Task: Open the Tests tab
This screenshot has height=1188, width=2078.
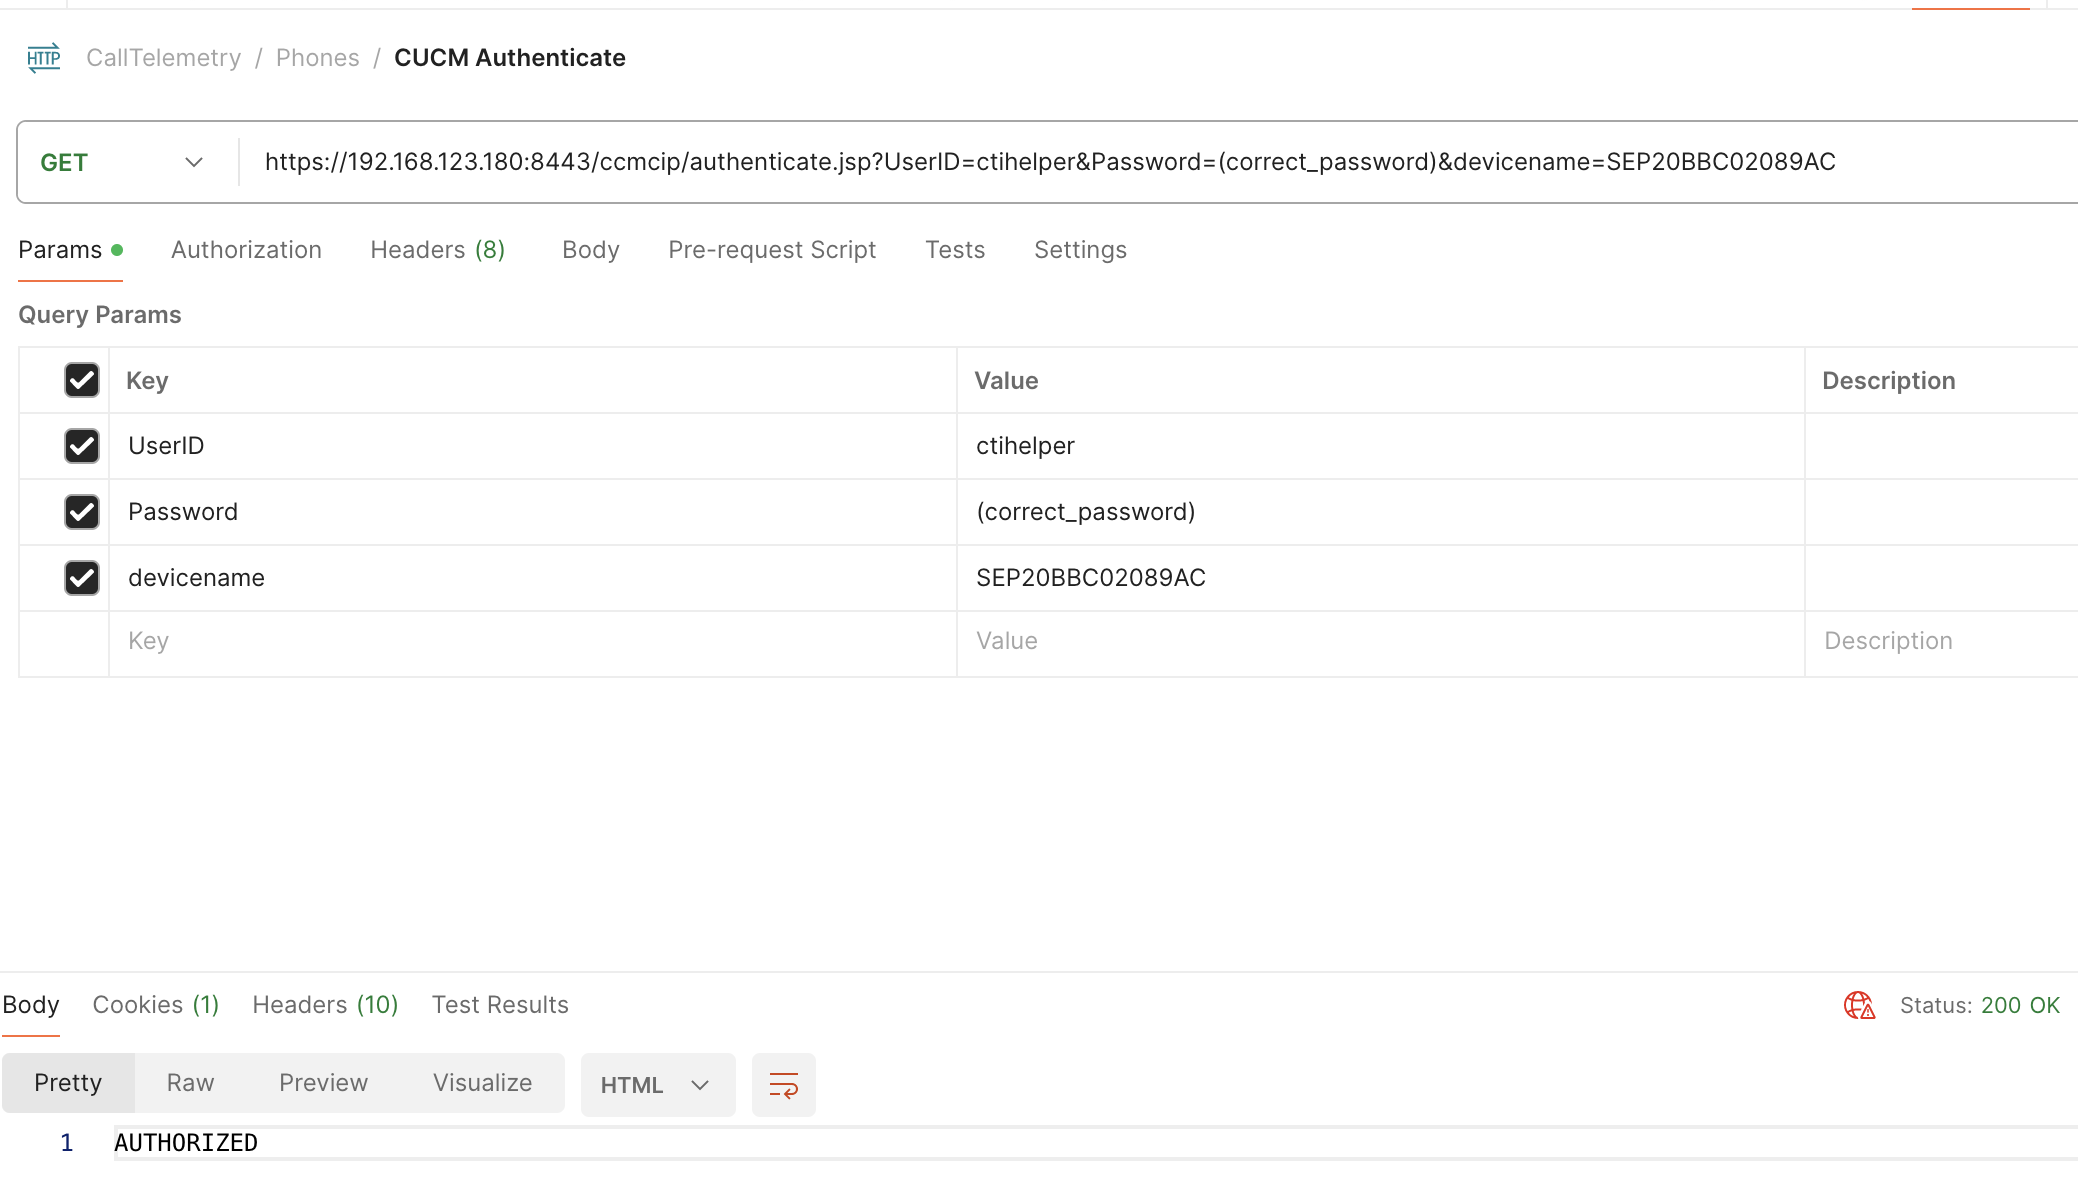Action: (x=954, y=250)
